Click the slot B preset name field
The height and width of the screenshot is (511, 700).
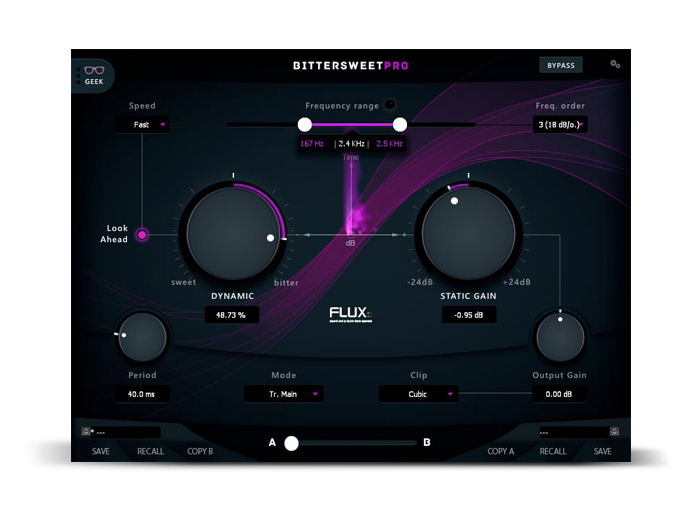[x=574, y=432]
